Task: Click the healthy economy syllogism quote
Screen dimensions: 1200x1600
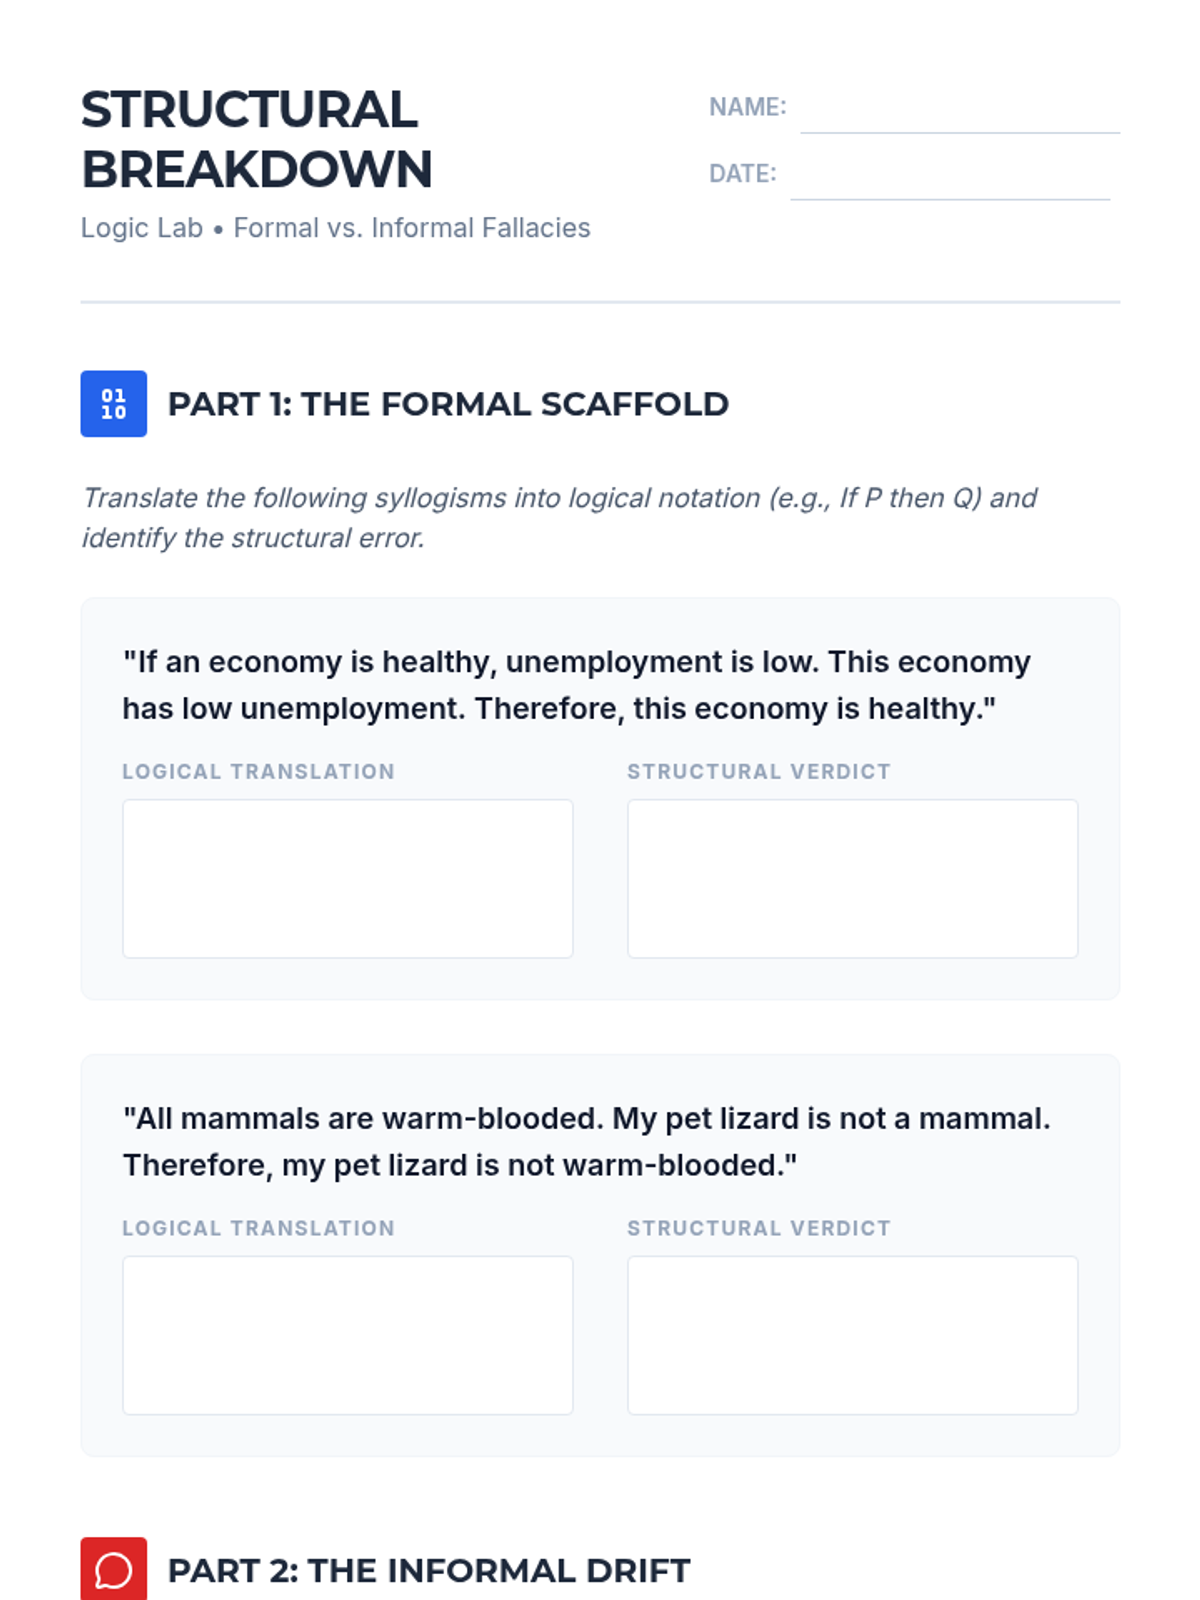Action: tap(577, 685)
